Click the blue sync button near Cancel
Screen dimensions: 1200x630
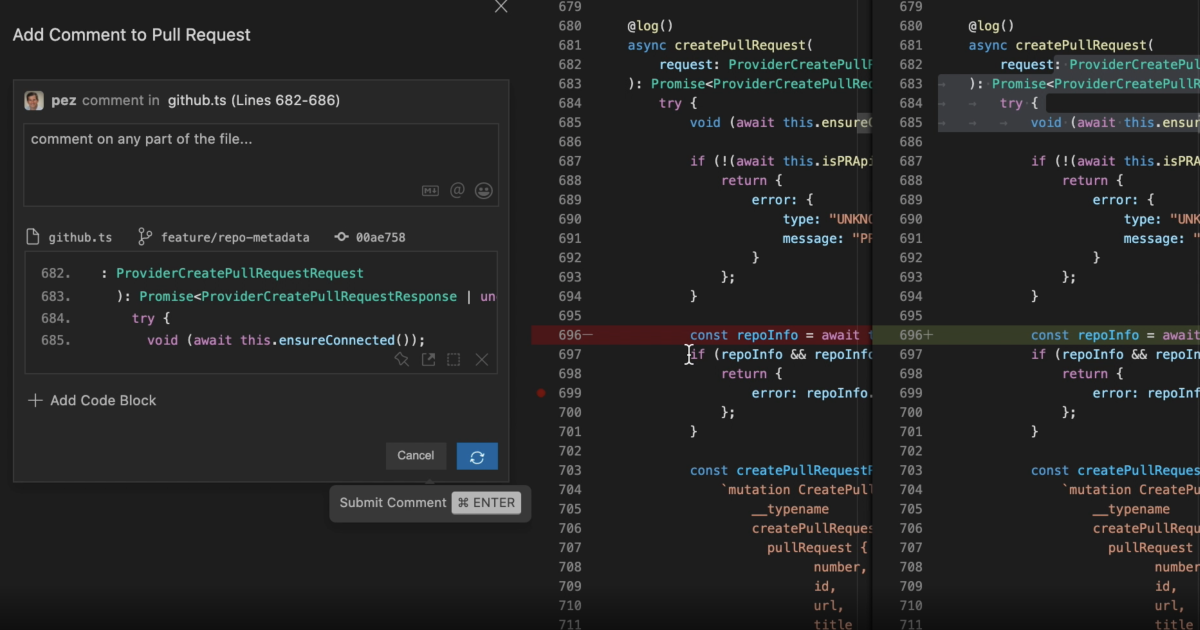click(x=477, y=456)
